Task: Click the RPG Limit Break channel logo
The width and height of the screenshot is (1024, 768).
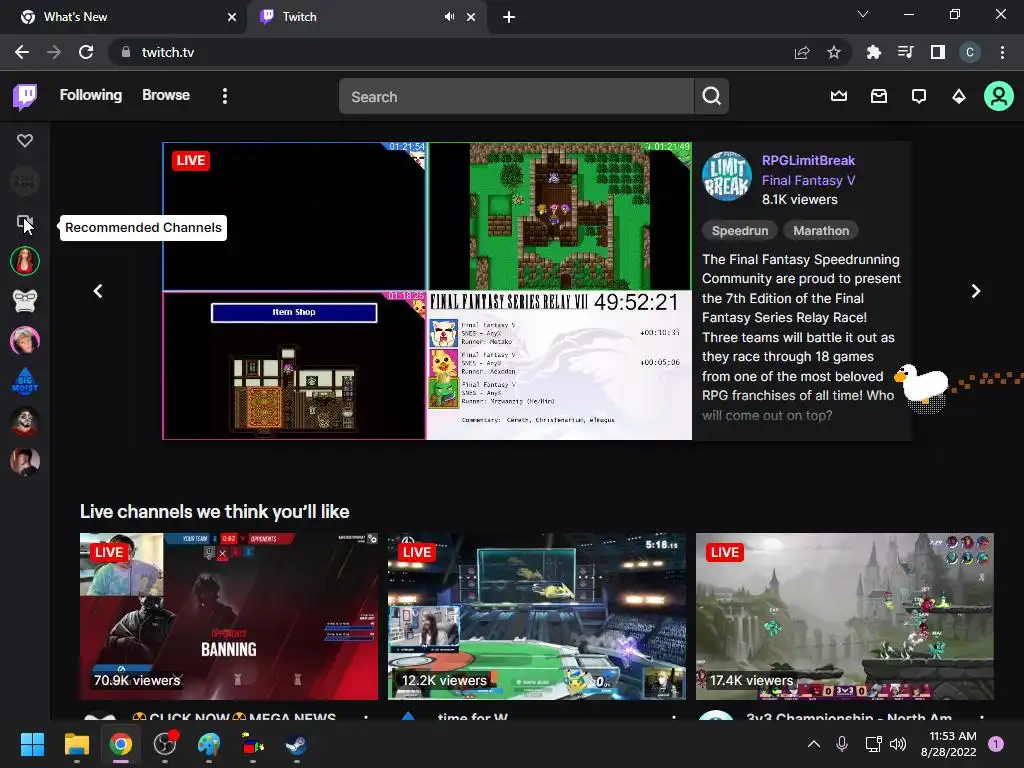Action: [726, 176]
